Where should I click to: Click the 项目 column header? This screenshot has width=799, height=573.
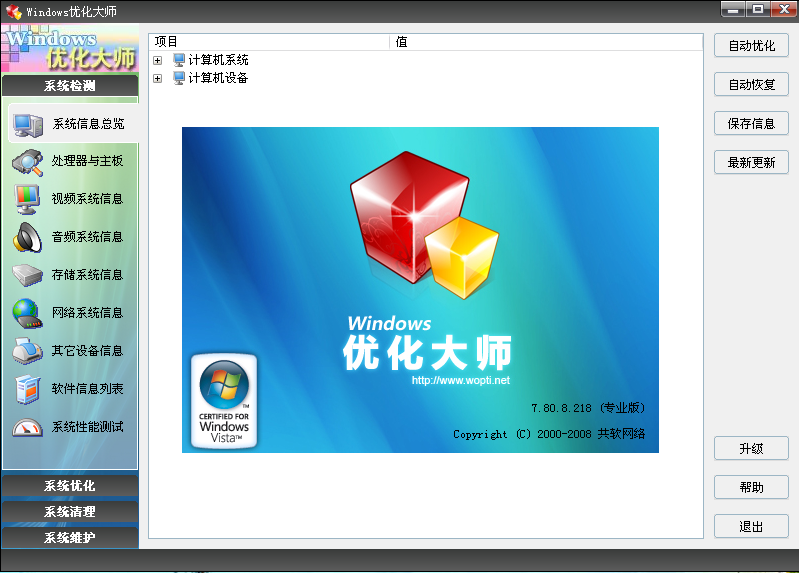pos(269,42)
